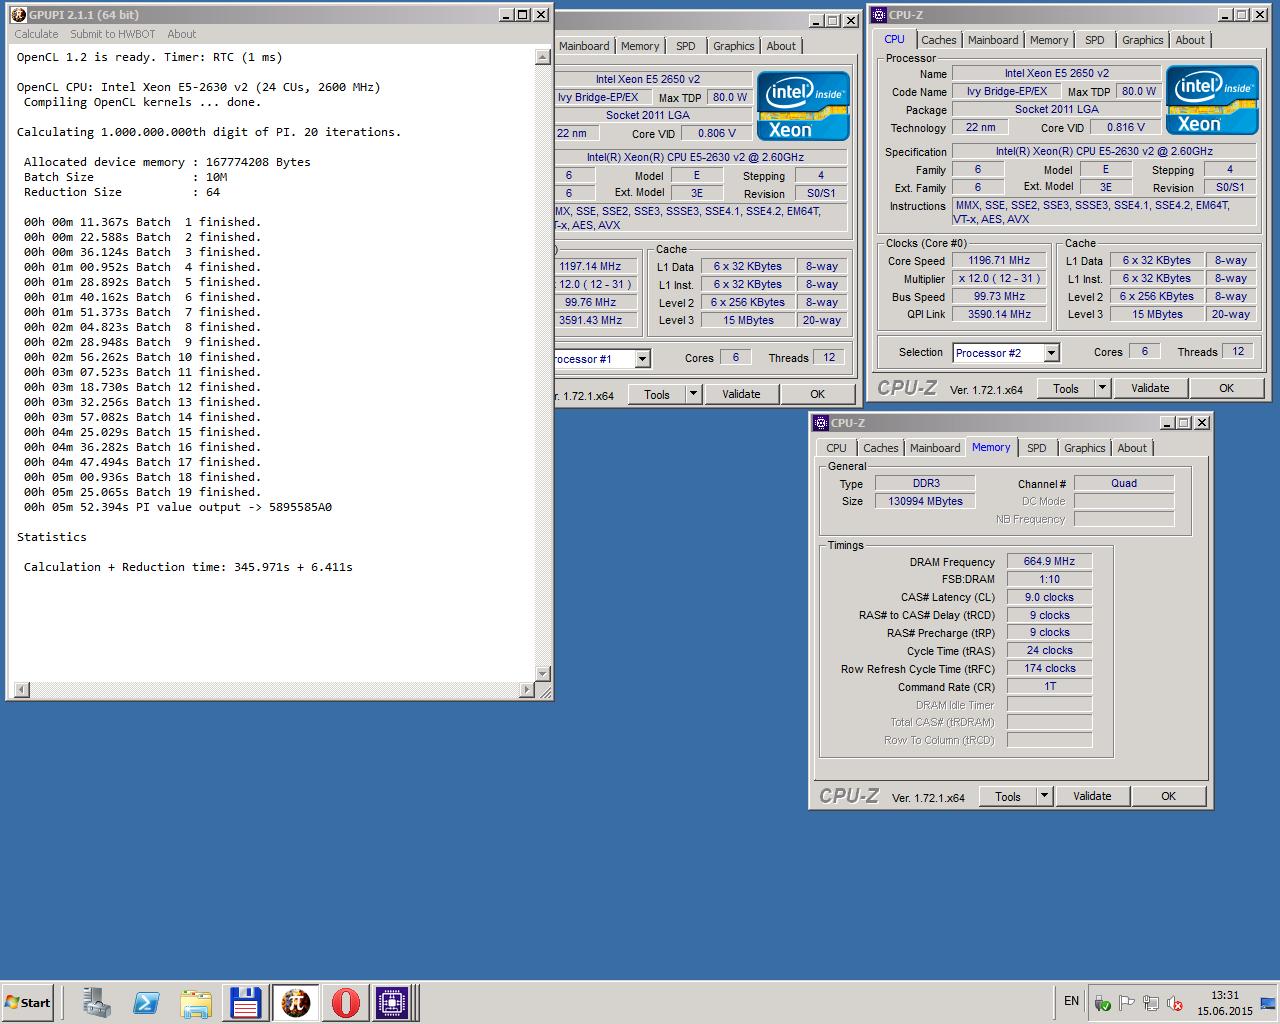Viewport: 1280px width, 1024px height.
Task: Click DRAM Frequency value 664.9 MHz
Action: [x=1049, y=561]
